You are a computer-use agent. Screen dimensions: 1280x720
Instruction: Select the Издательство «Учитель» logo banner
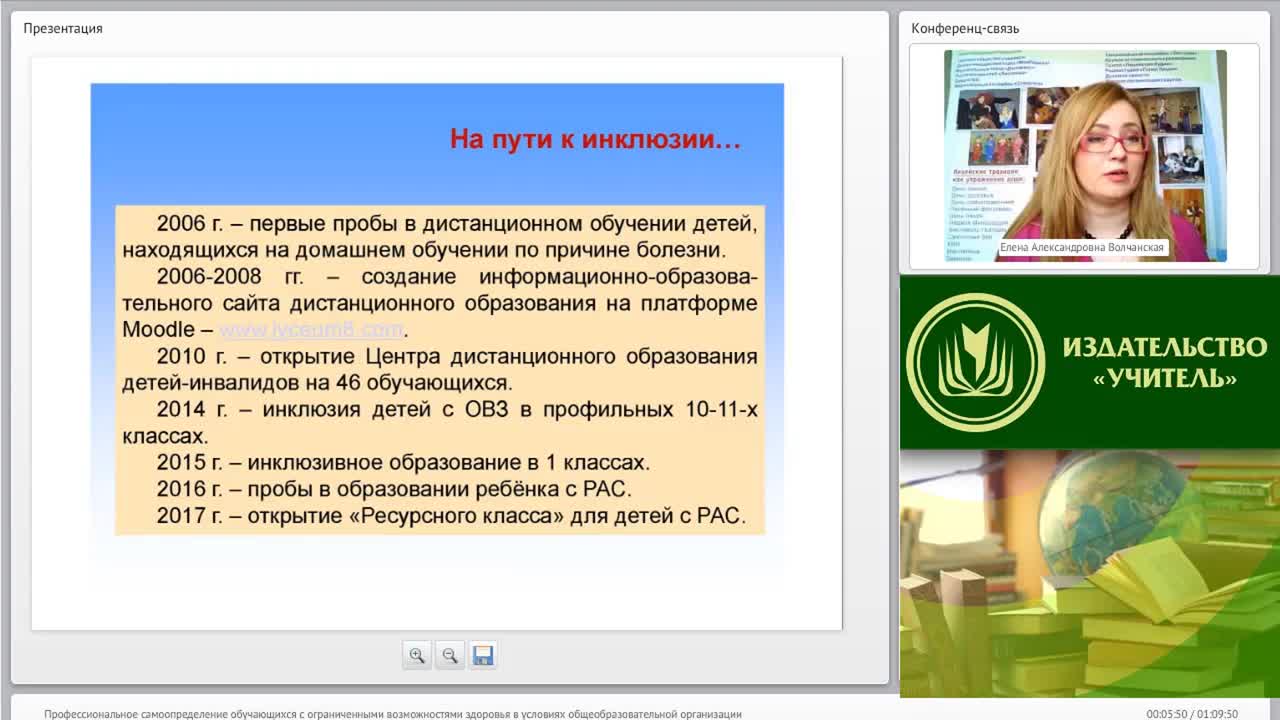[x=1090, y=362]
